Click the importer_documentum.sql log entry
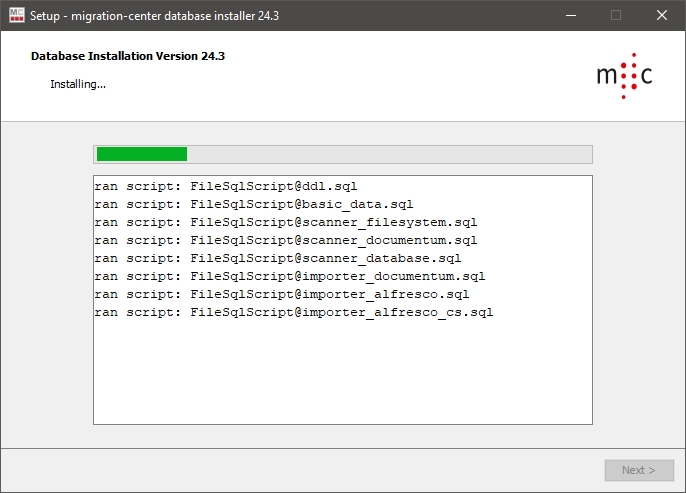This screenshot has height=493, width=686. tap(289, 277)
